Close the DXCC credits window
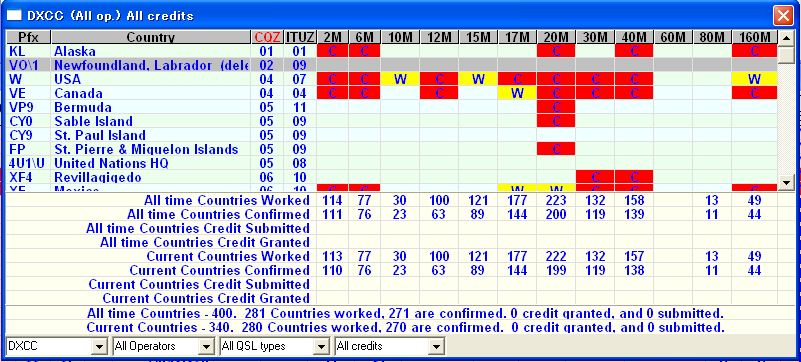 point(783,15)
